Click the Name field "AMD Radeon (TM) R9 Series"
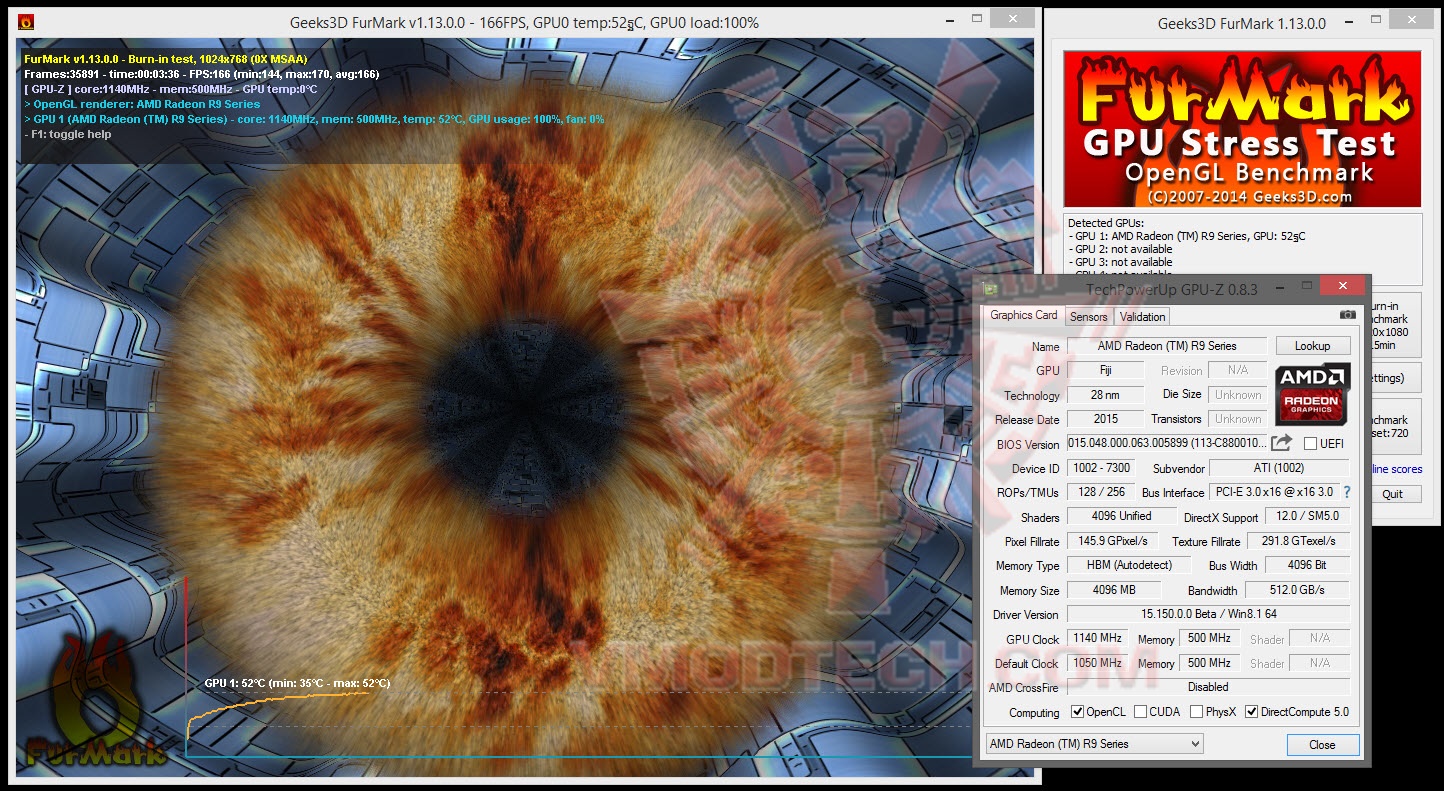 [1167, 346]
